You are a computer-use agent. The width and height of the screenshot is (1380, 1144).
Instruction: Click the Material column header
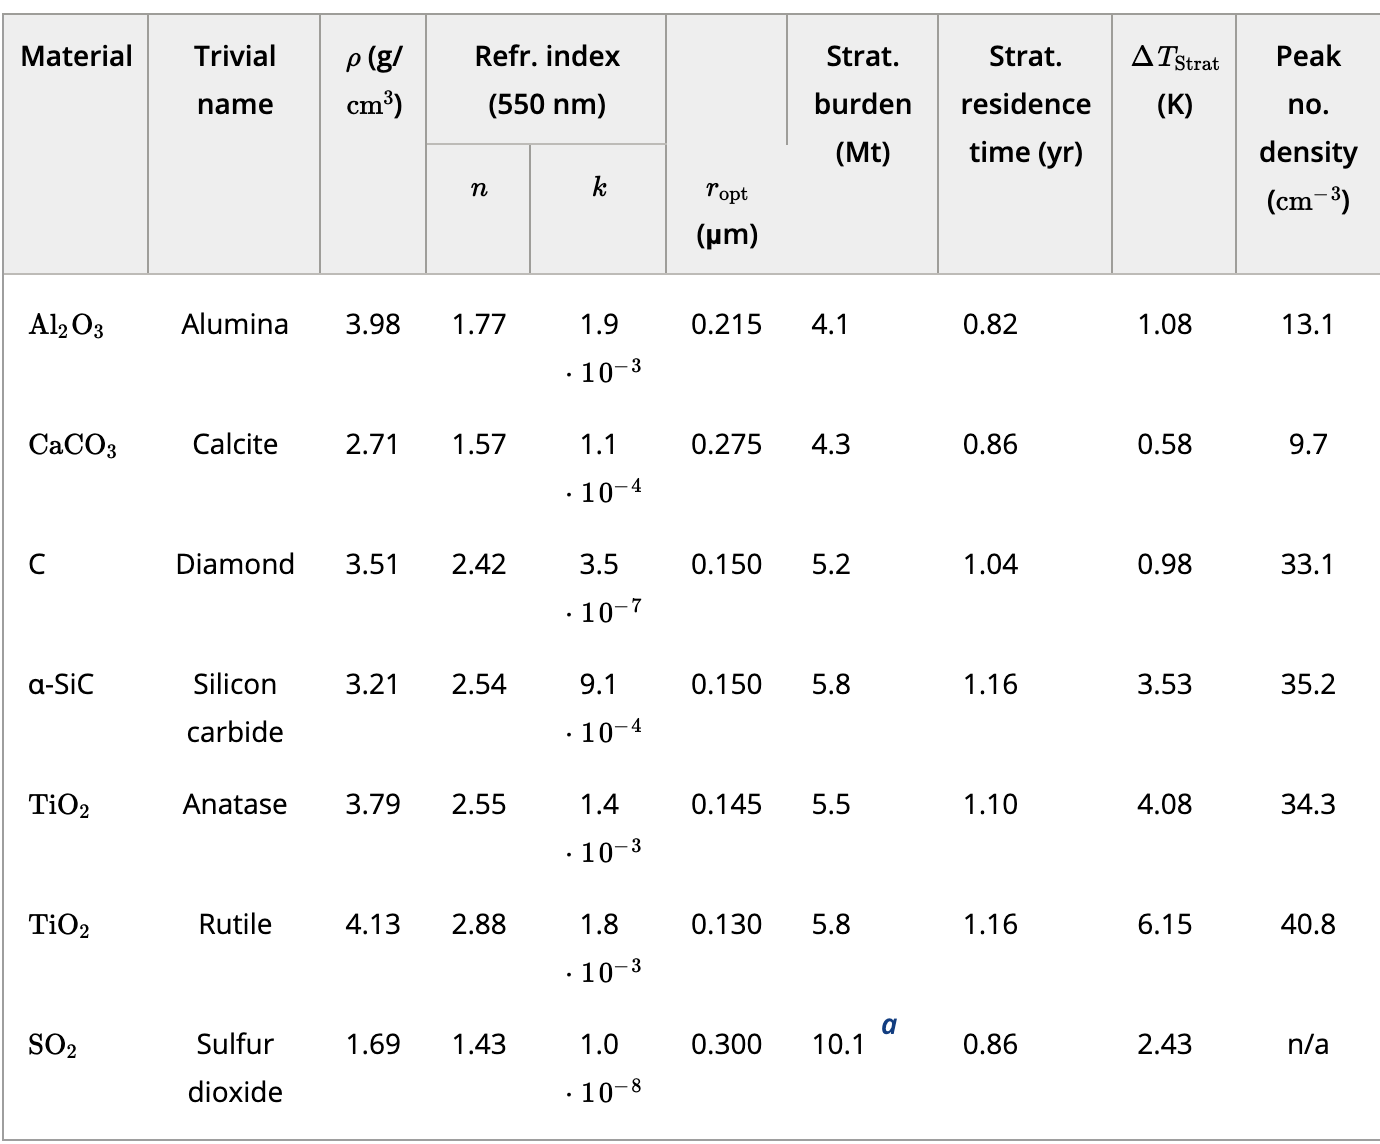pos(76,56)
